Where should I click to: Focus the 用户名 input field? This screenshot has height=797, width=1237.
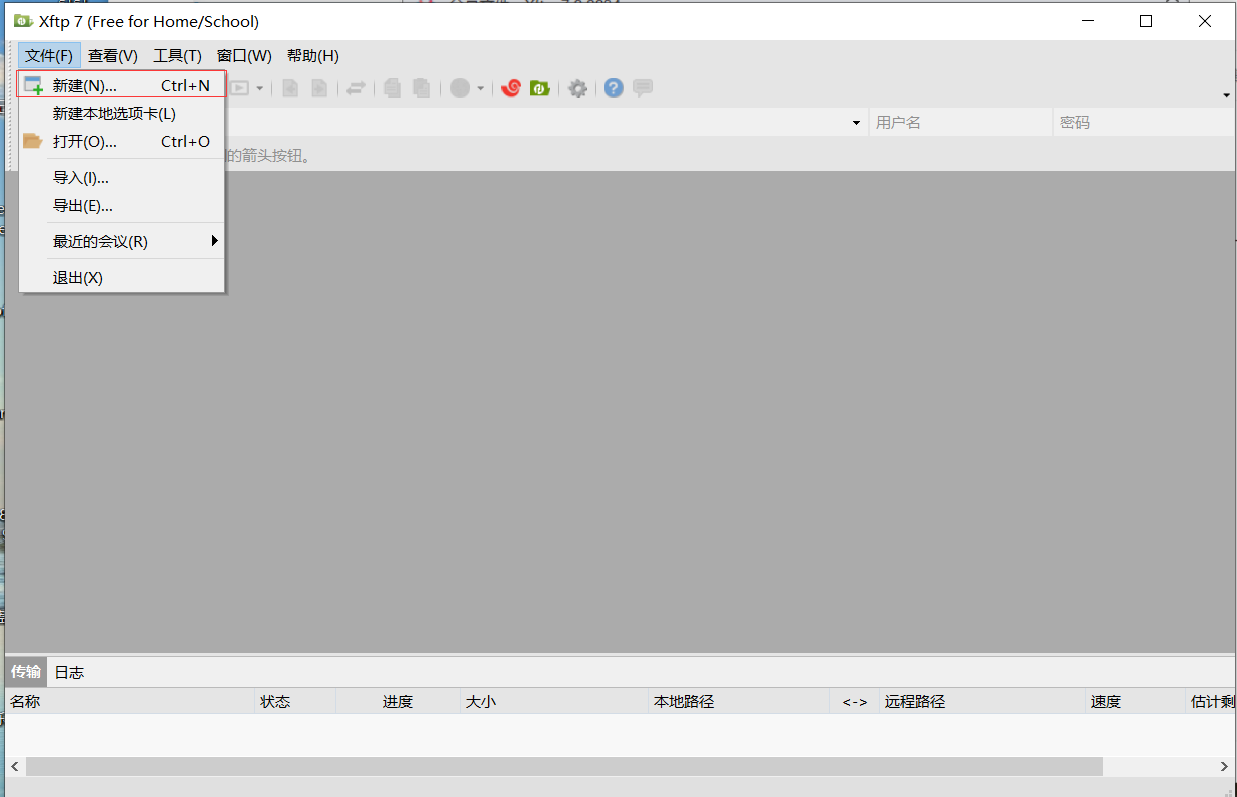pyautogui.click(x=961, y=123)
